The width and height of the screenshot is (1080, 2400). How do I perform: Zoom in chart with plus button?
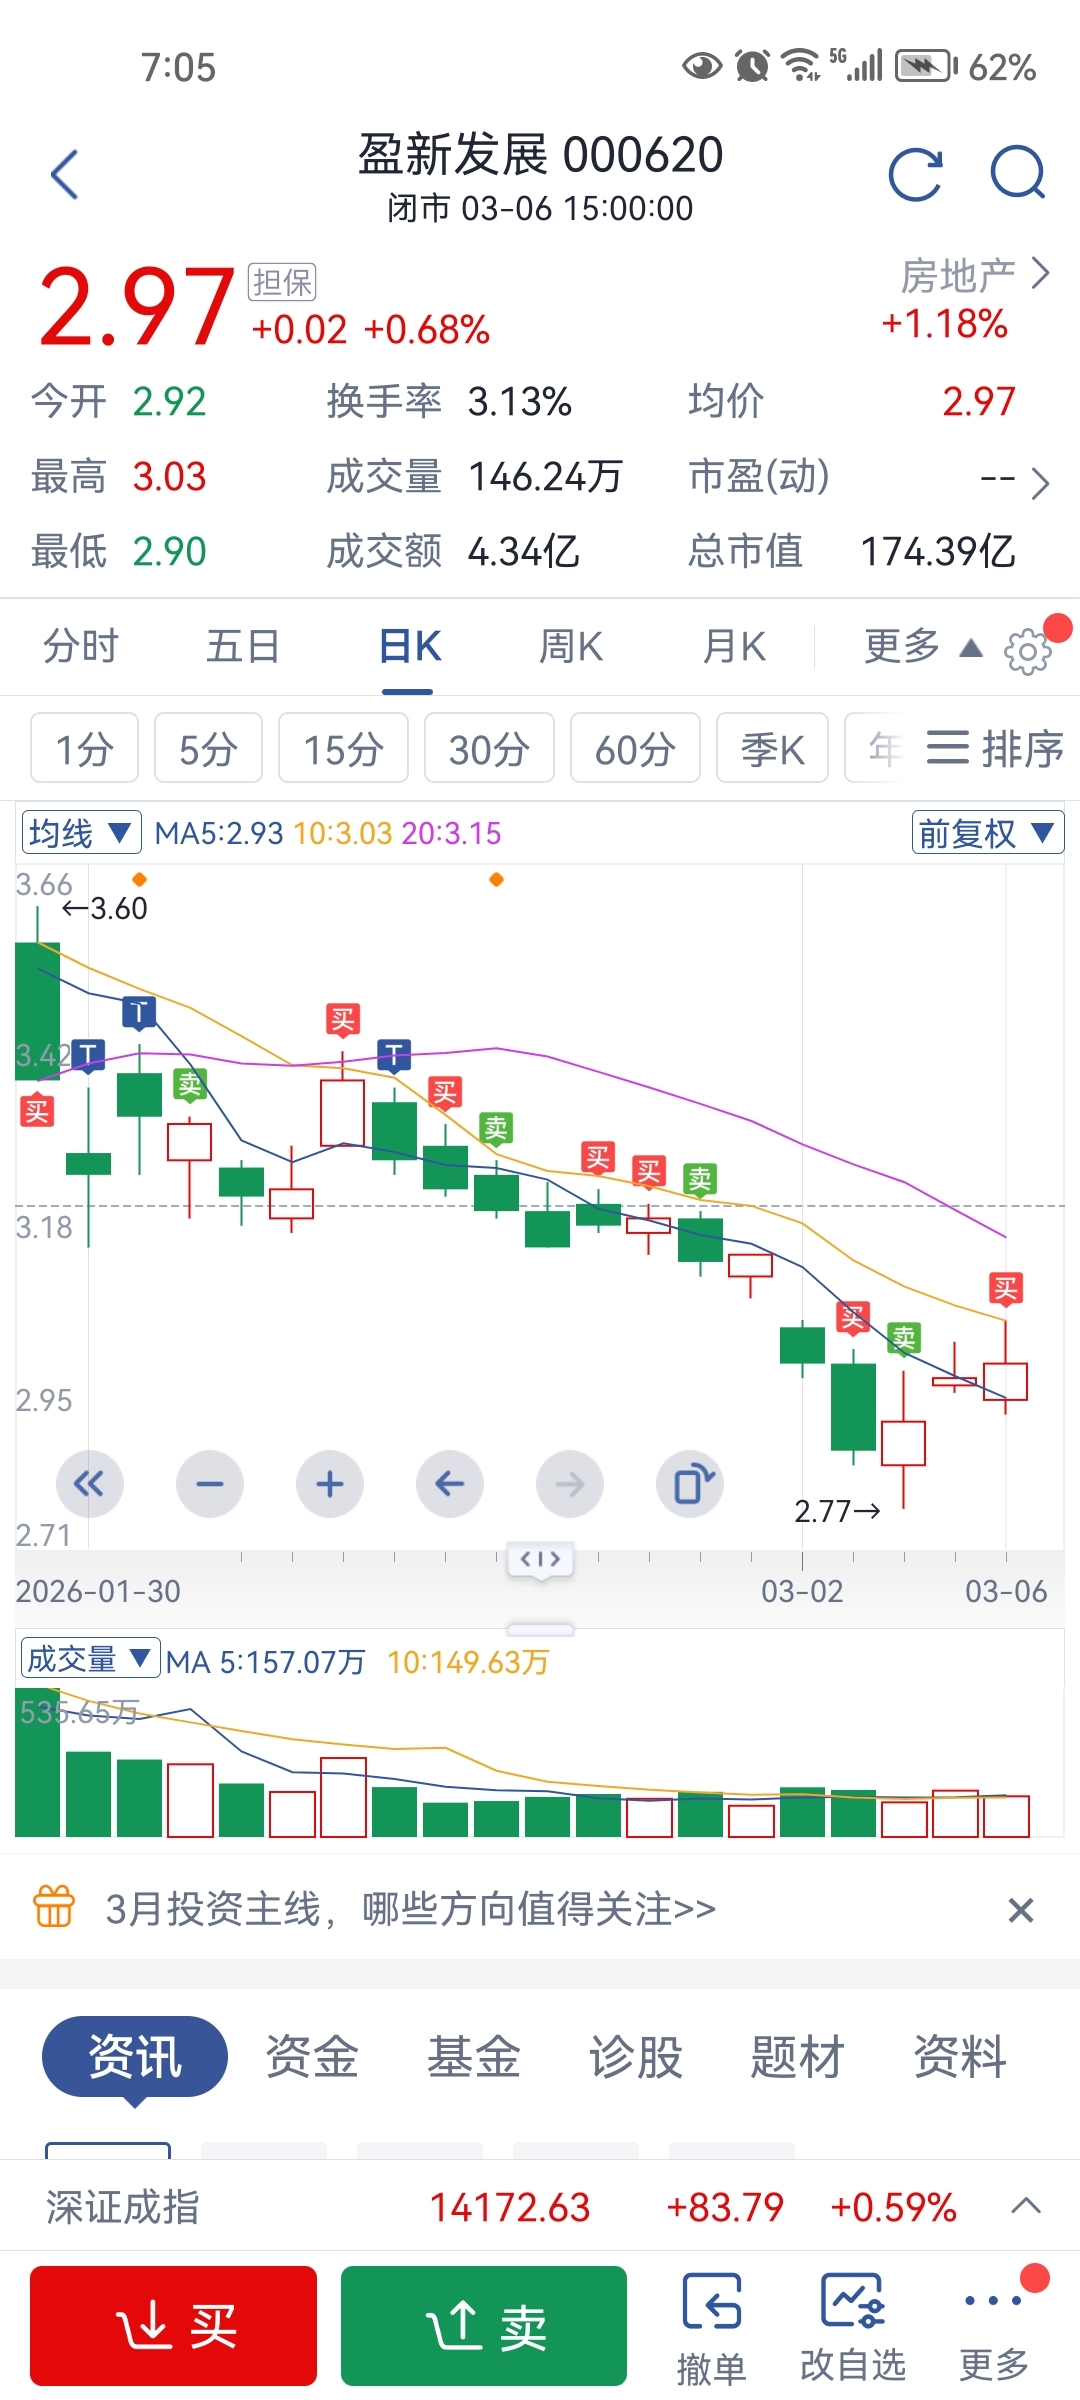tap(330, 1484)
